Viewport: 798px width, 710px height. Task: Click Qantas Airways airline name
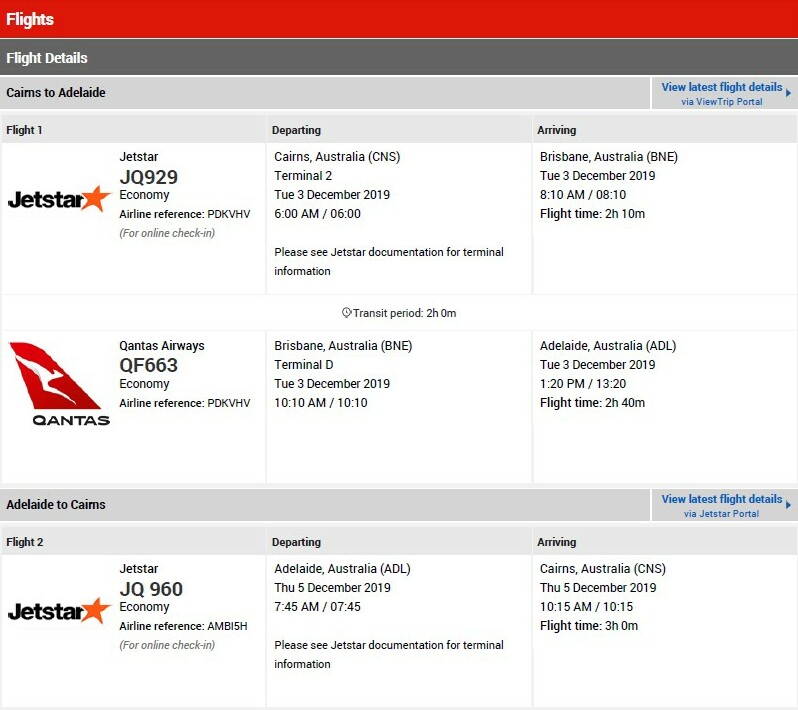tap(162, 346)
